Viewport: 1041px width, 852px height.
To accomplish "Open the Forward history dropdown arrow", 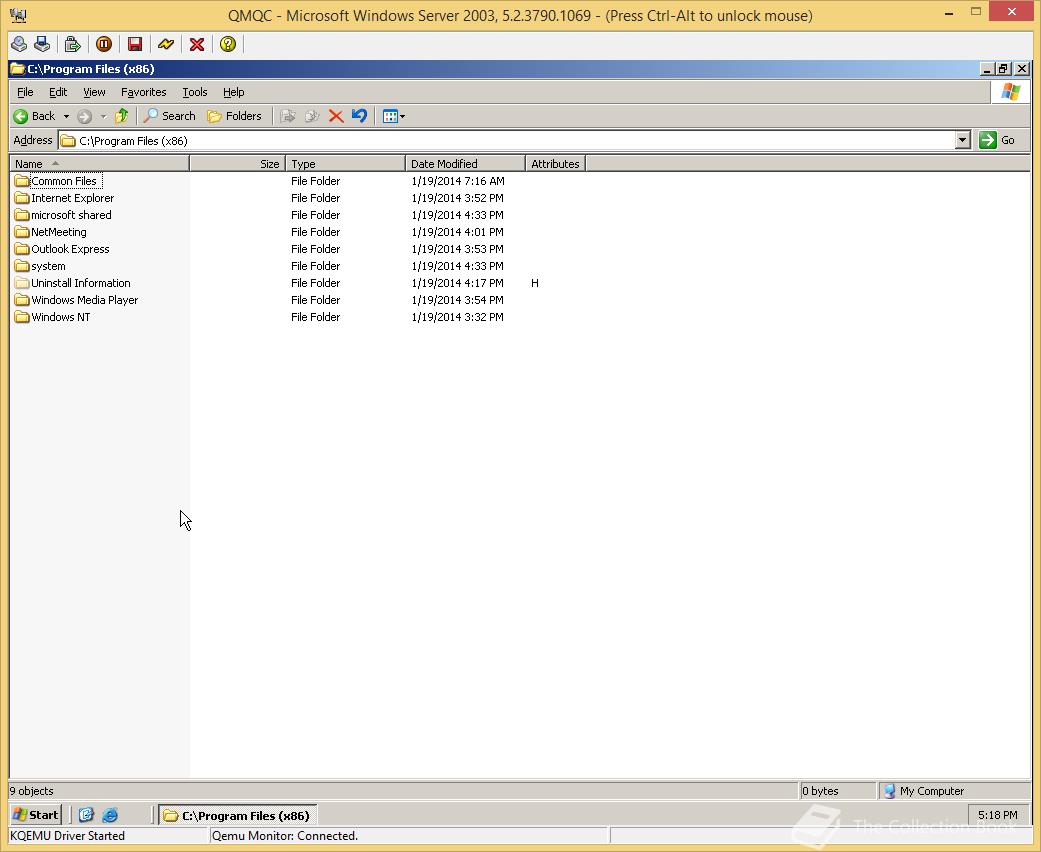I will [103, 116].
